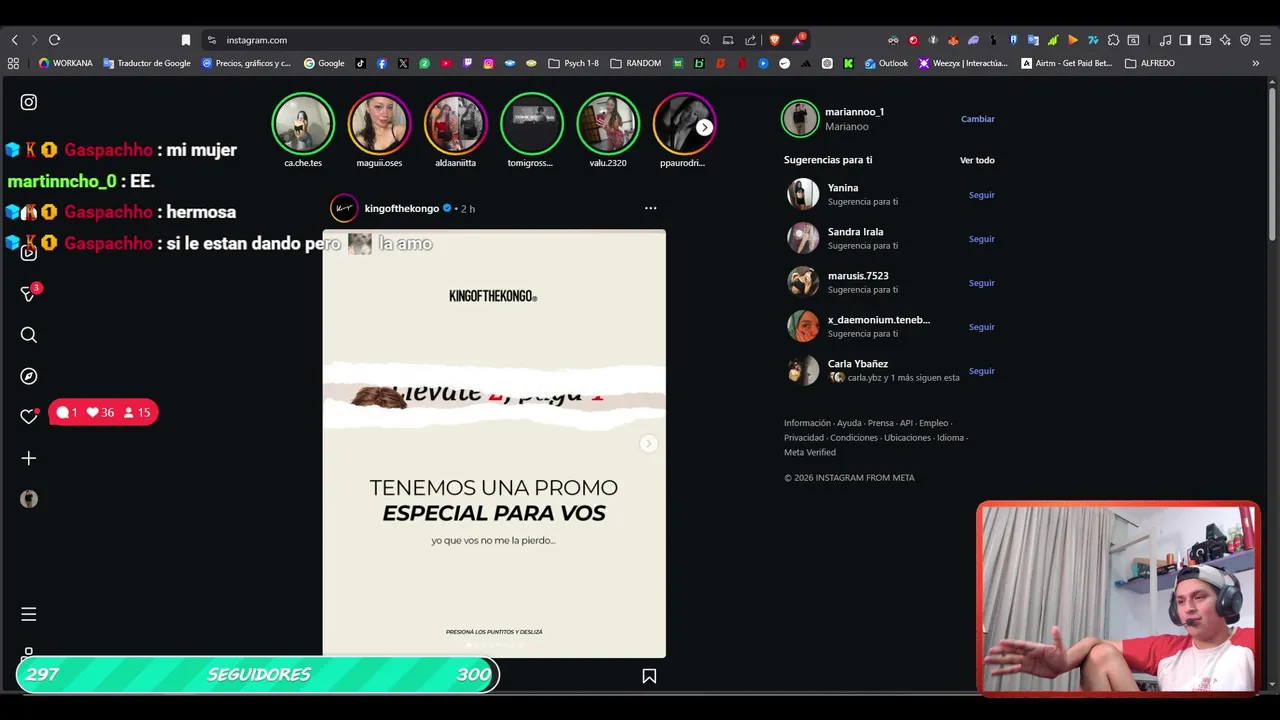1280x720 pixels.
Task: Open Instagram home logo in sidebar
Action: [29, 102]
